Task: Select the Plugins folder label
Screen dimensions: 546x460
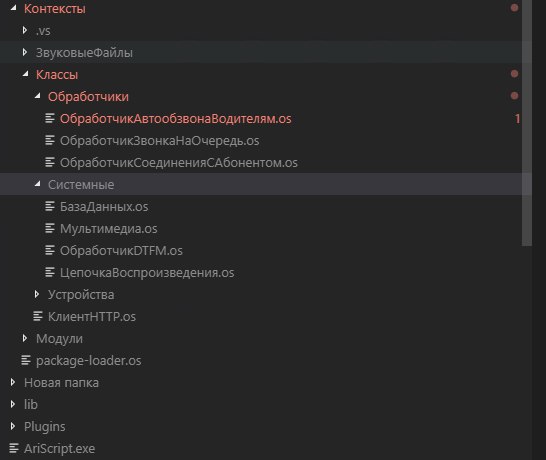Action: point(45,427)
